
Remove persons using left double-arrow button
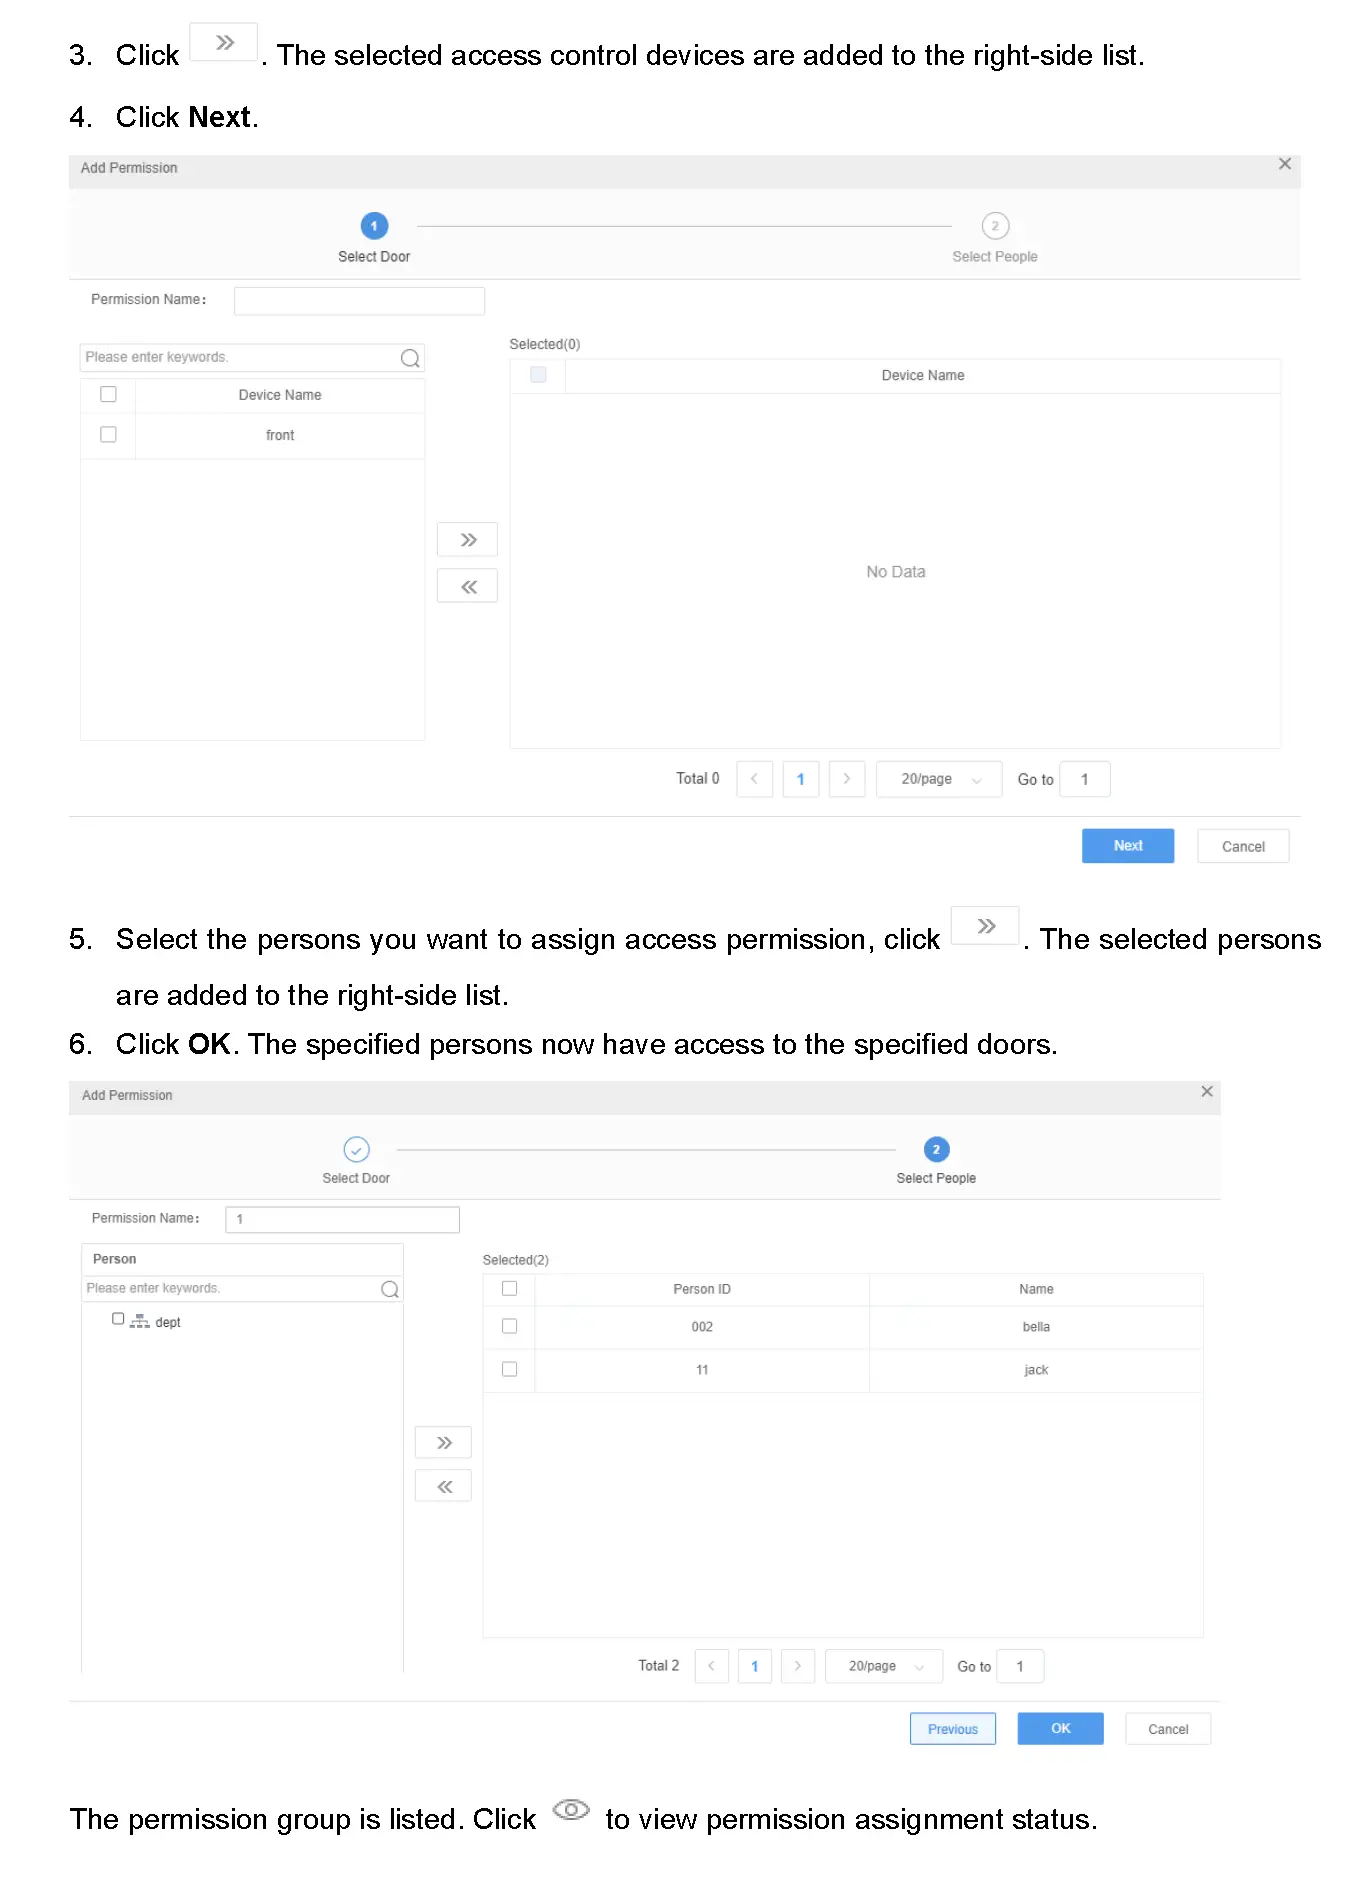pyautogui.click(x=443, y=1487)
